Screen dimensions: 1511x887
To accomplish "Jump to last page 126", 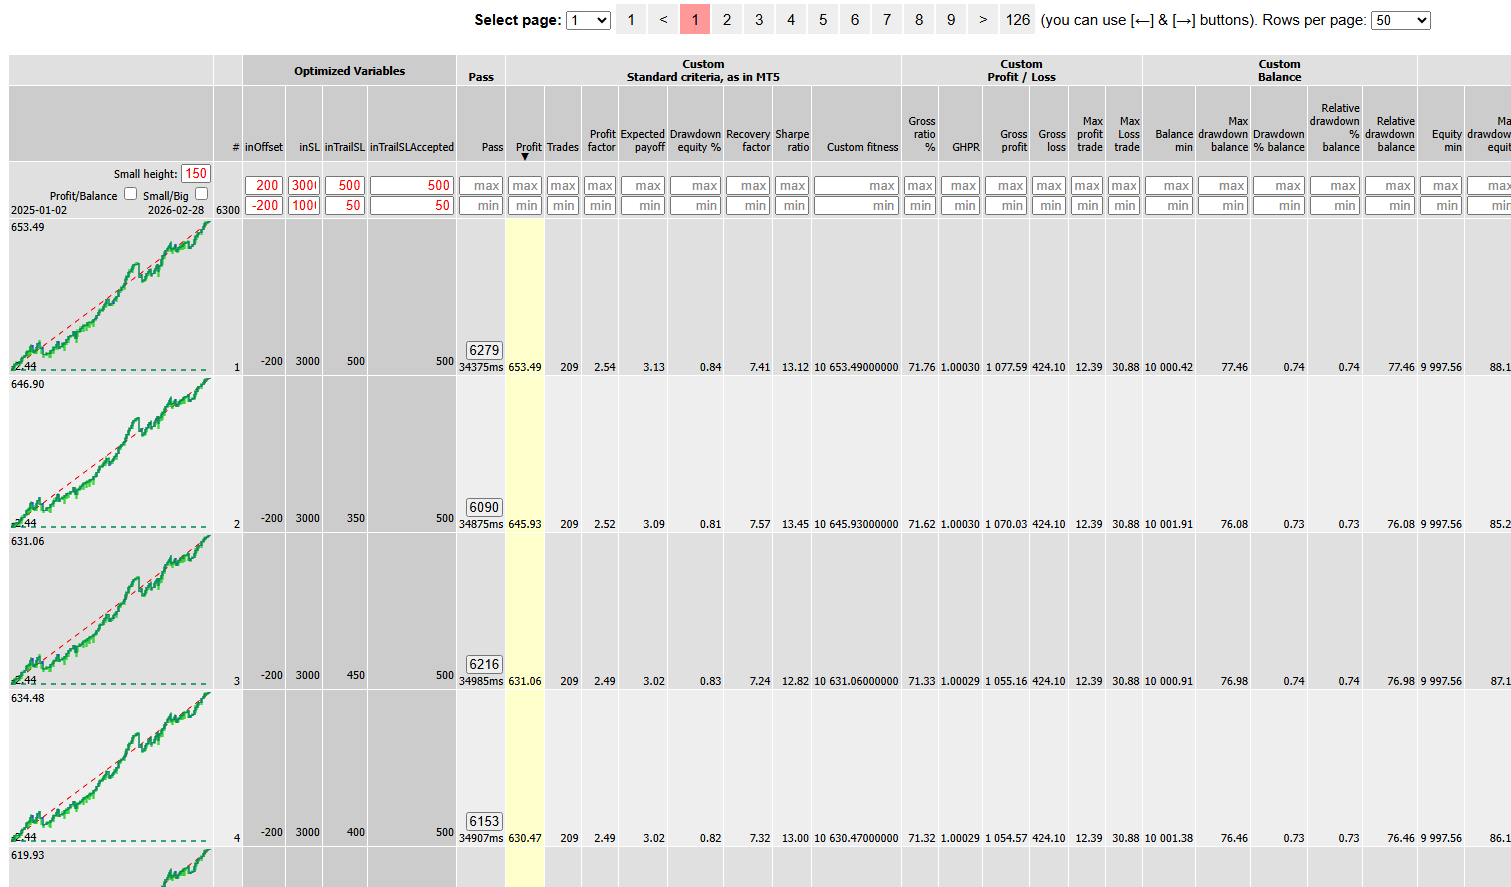I will 1018,20.
